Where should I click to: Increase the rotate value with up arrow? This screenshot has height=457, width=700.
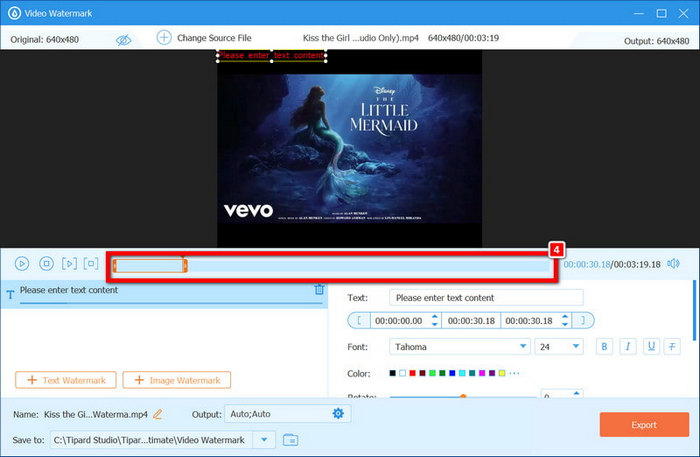point(576,394)
